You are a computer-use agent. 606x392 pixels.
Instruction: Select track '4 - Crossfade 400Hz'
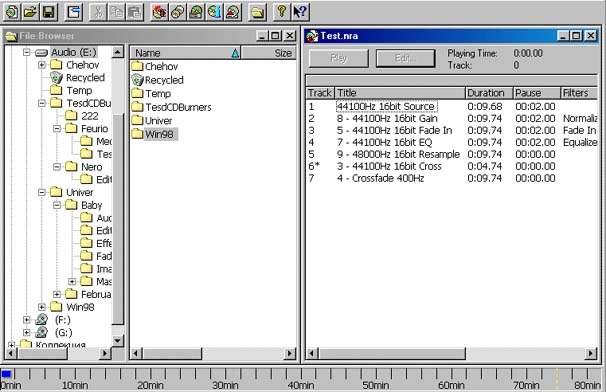[380, 178]
